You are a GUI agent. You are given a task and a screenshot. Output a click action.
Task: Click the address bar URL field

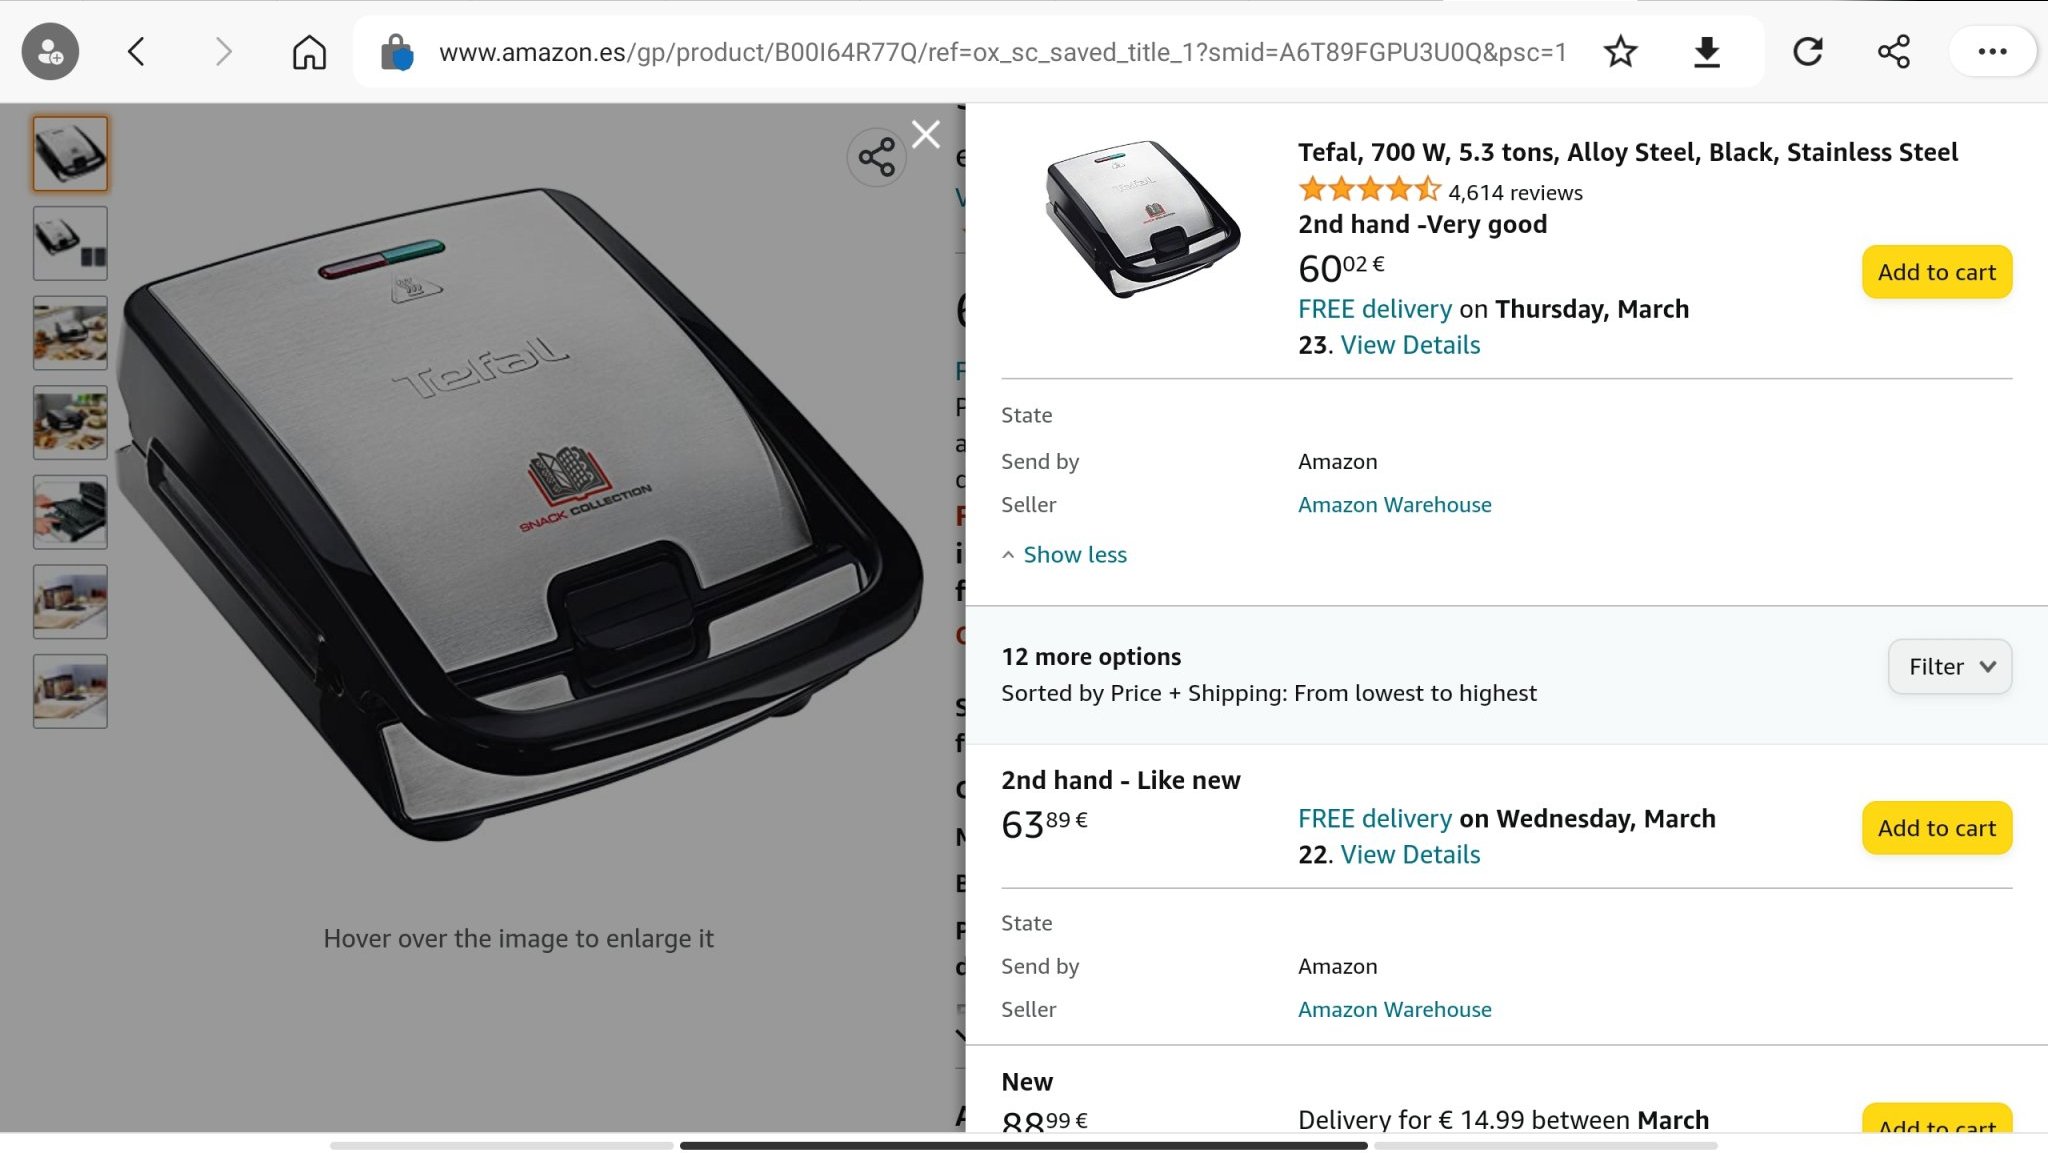(1000, 52)
